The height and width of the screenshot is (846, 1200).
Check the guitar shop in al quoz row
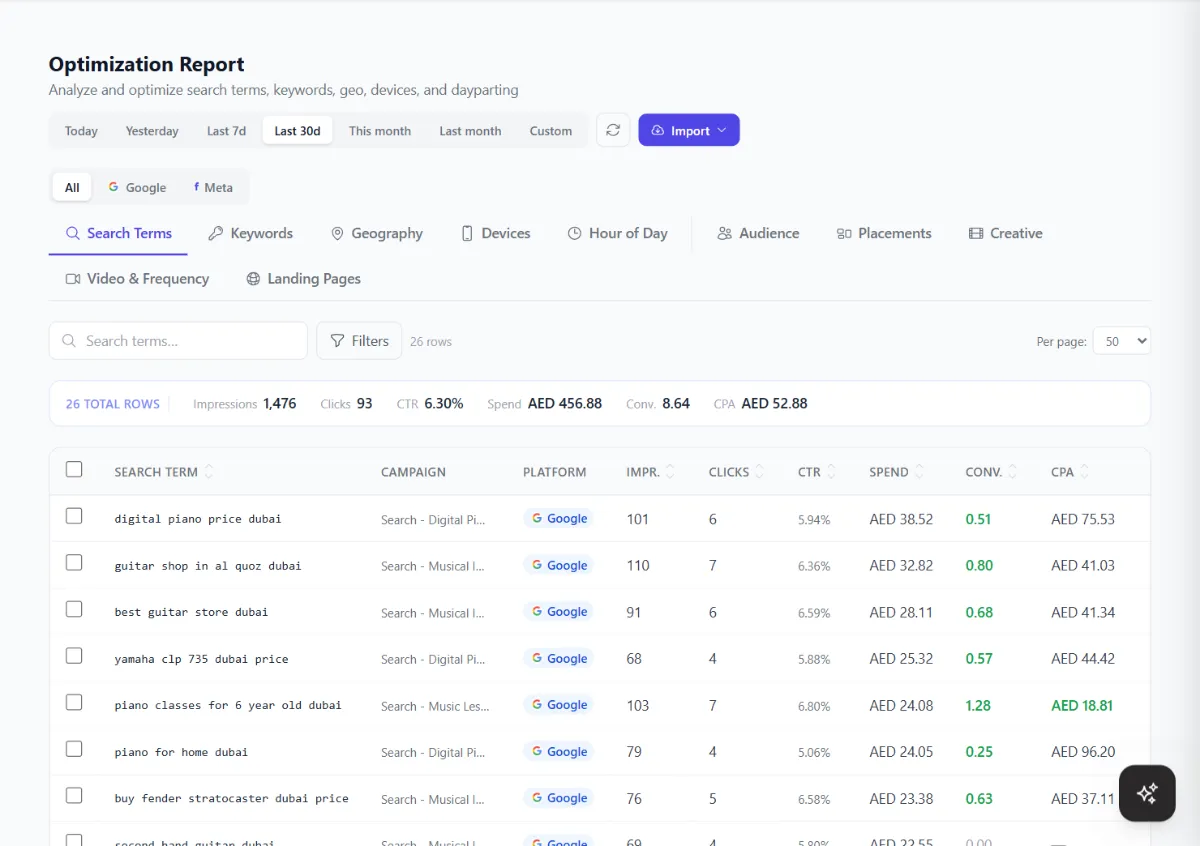(x=74, y=563)
